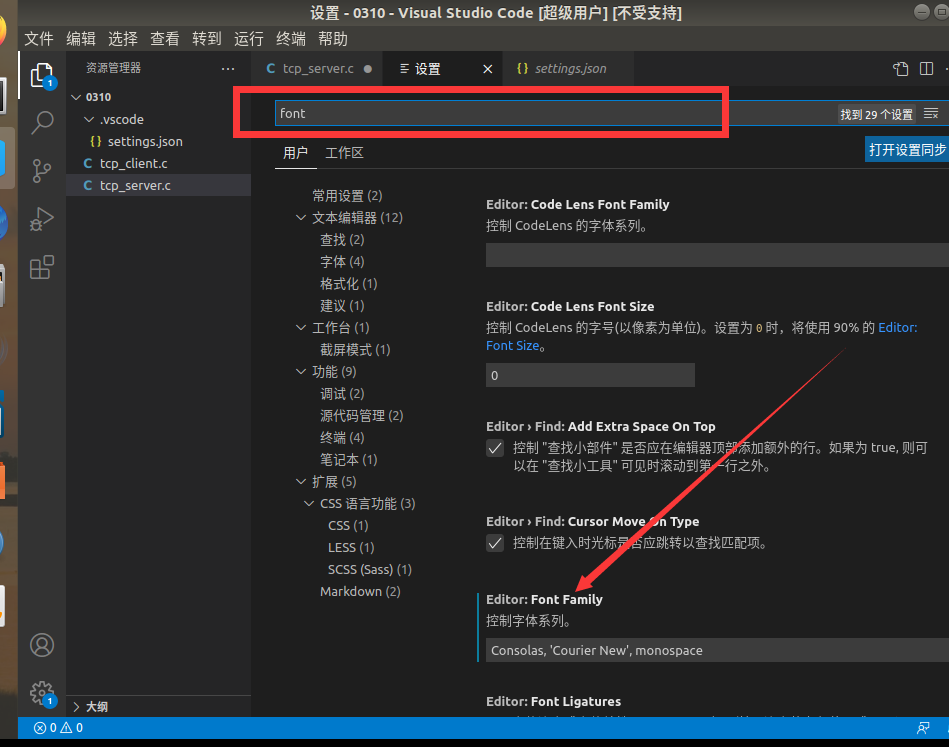Select 查找 (2) settings category

[x=342, y=240]
